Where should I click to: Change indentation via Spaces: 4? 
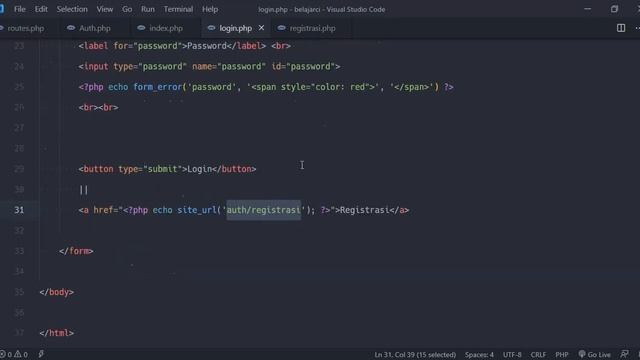479,355
